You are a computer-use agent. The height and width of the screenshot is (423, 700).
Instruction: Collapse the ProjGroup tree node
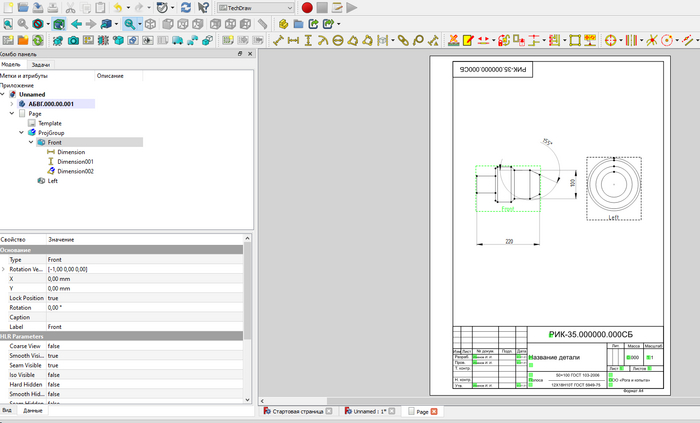21,132
